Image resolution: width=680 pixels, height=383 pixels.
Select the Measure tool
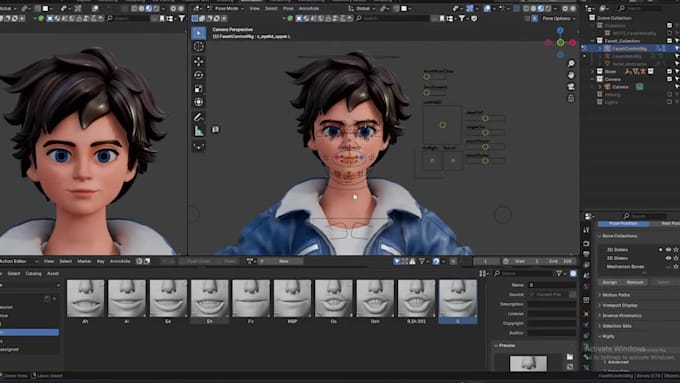199,131
